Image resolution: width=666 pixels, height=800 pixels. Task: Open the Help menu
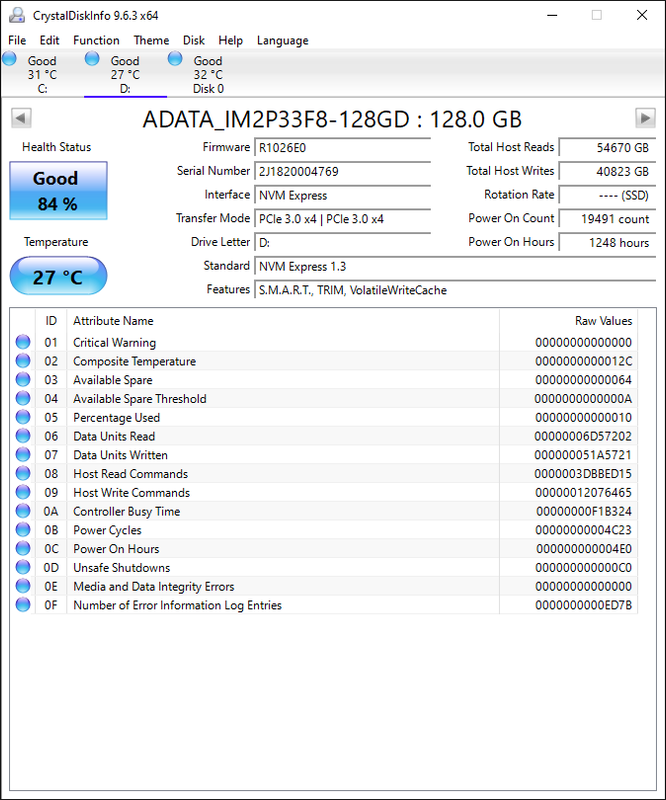tap(231, 40)
